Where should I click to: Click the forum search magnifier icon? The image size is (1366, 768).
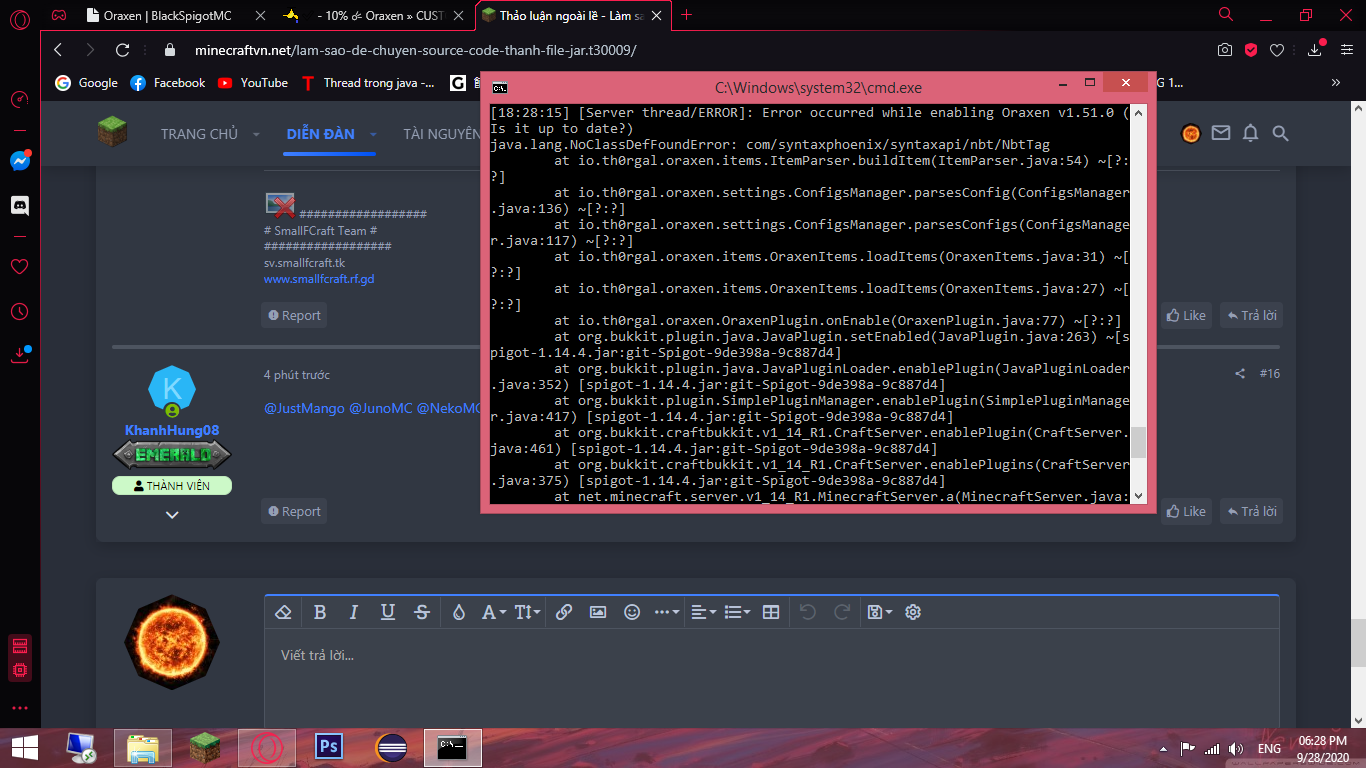(x=1280, y=134)
